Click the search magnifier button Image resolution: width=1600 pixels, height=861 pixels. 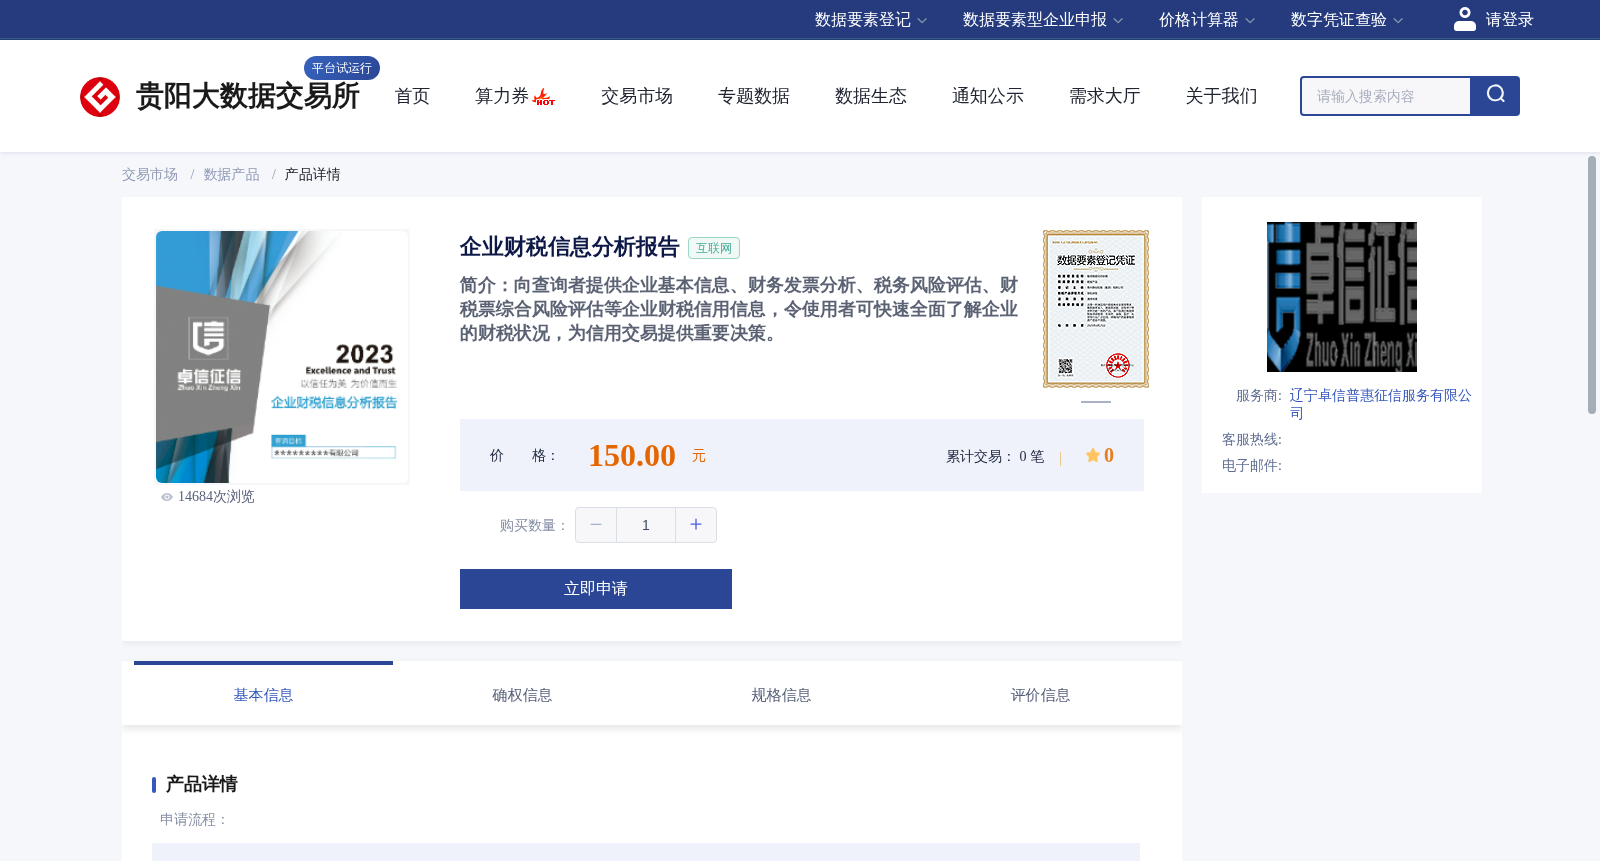[x=1495, y=96]
